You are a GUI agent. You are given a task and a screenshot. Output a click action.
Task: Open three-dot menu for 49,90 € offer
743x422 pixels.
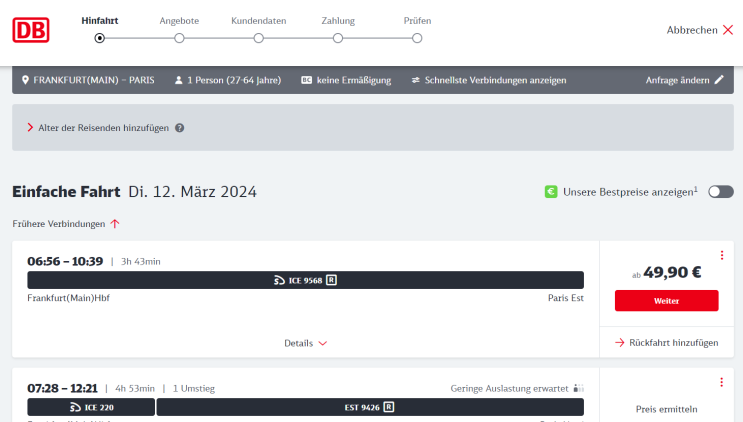point(722,255)
